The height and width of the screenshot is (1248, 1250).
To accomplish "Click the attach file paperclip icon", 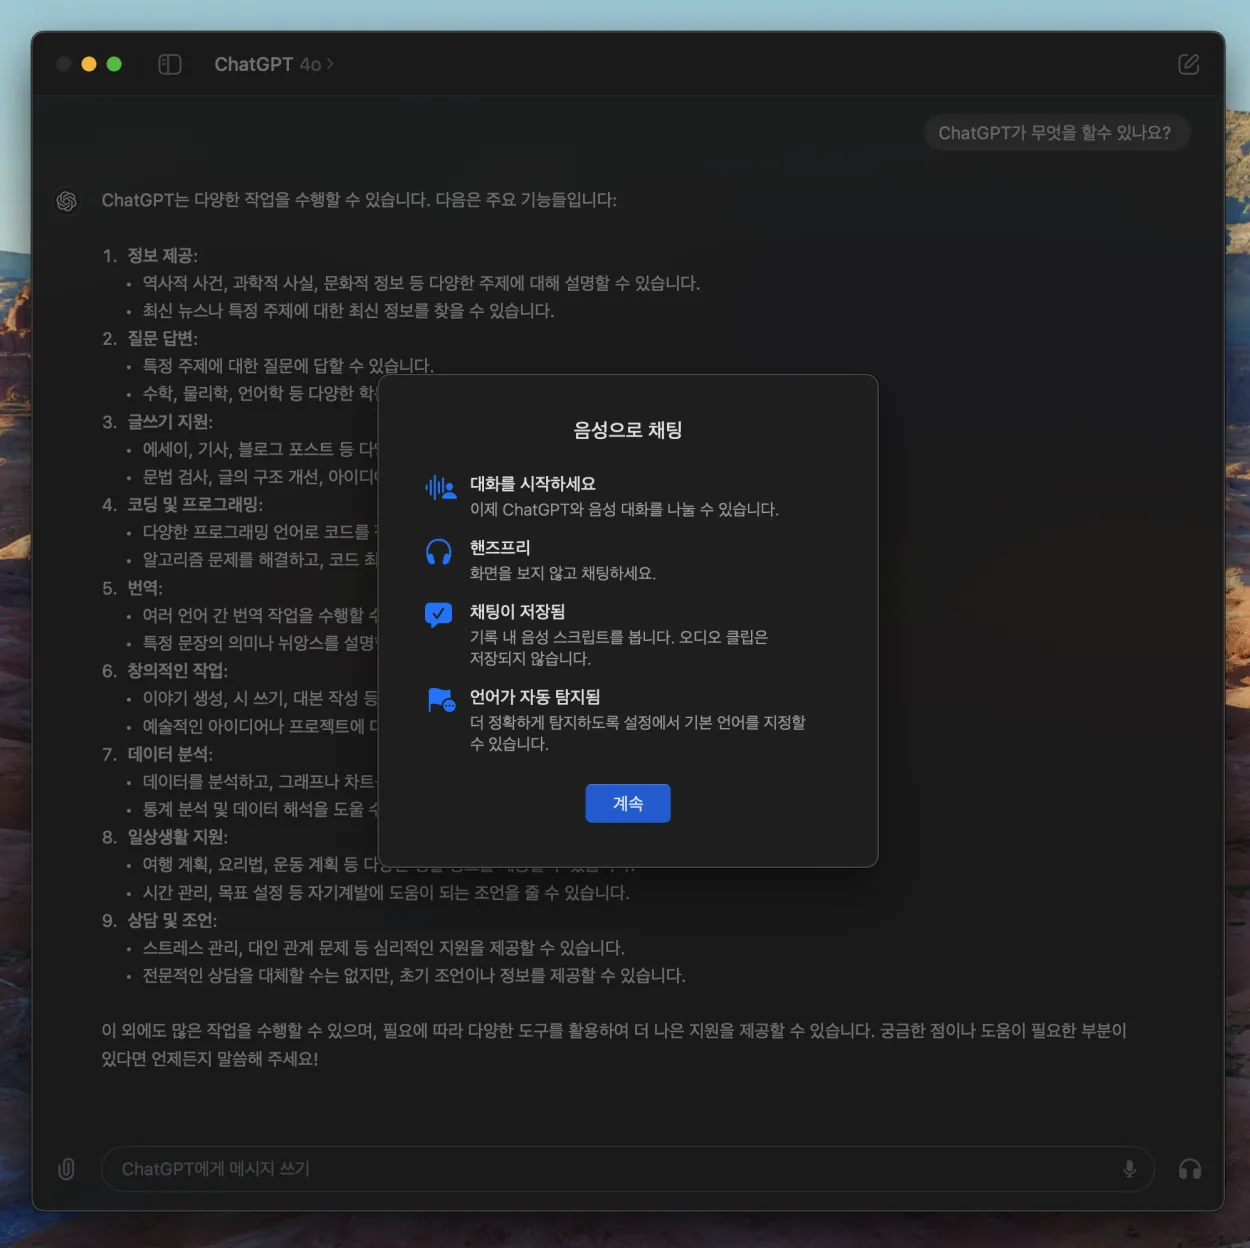I will pyautogui.click(x=67, y=1168).
